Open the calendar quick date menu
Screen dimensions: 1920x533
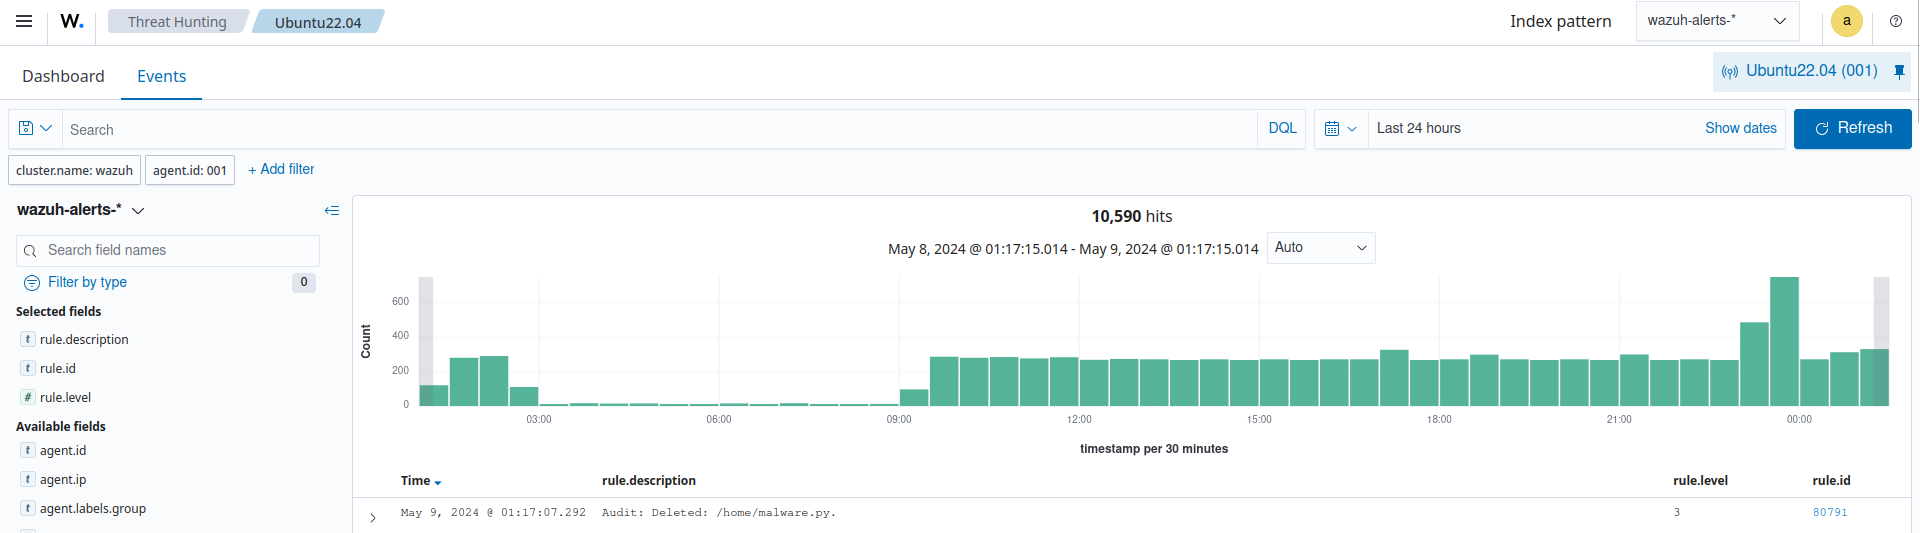pos(1340,129)
